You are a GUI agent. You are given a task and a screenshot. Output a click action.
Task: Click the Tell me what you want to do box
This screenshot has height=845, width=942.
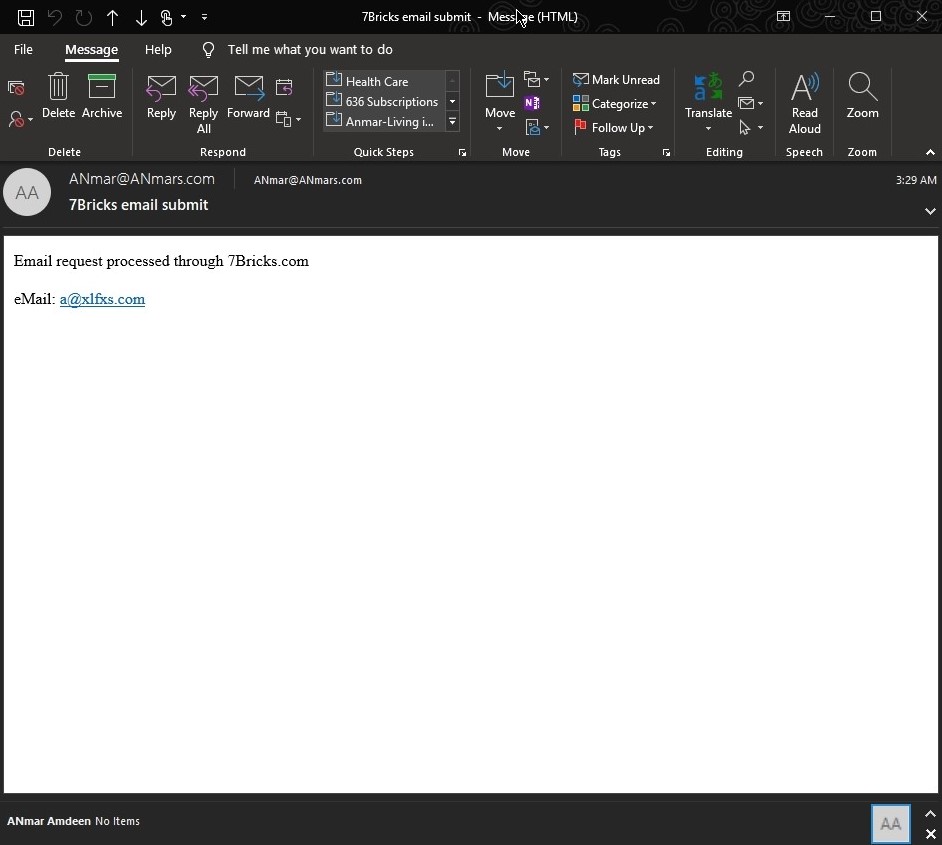(310, 50)
